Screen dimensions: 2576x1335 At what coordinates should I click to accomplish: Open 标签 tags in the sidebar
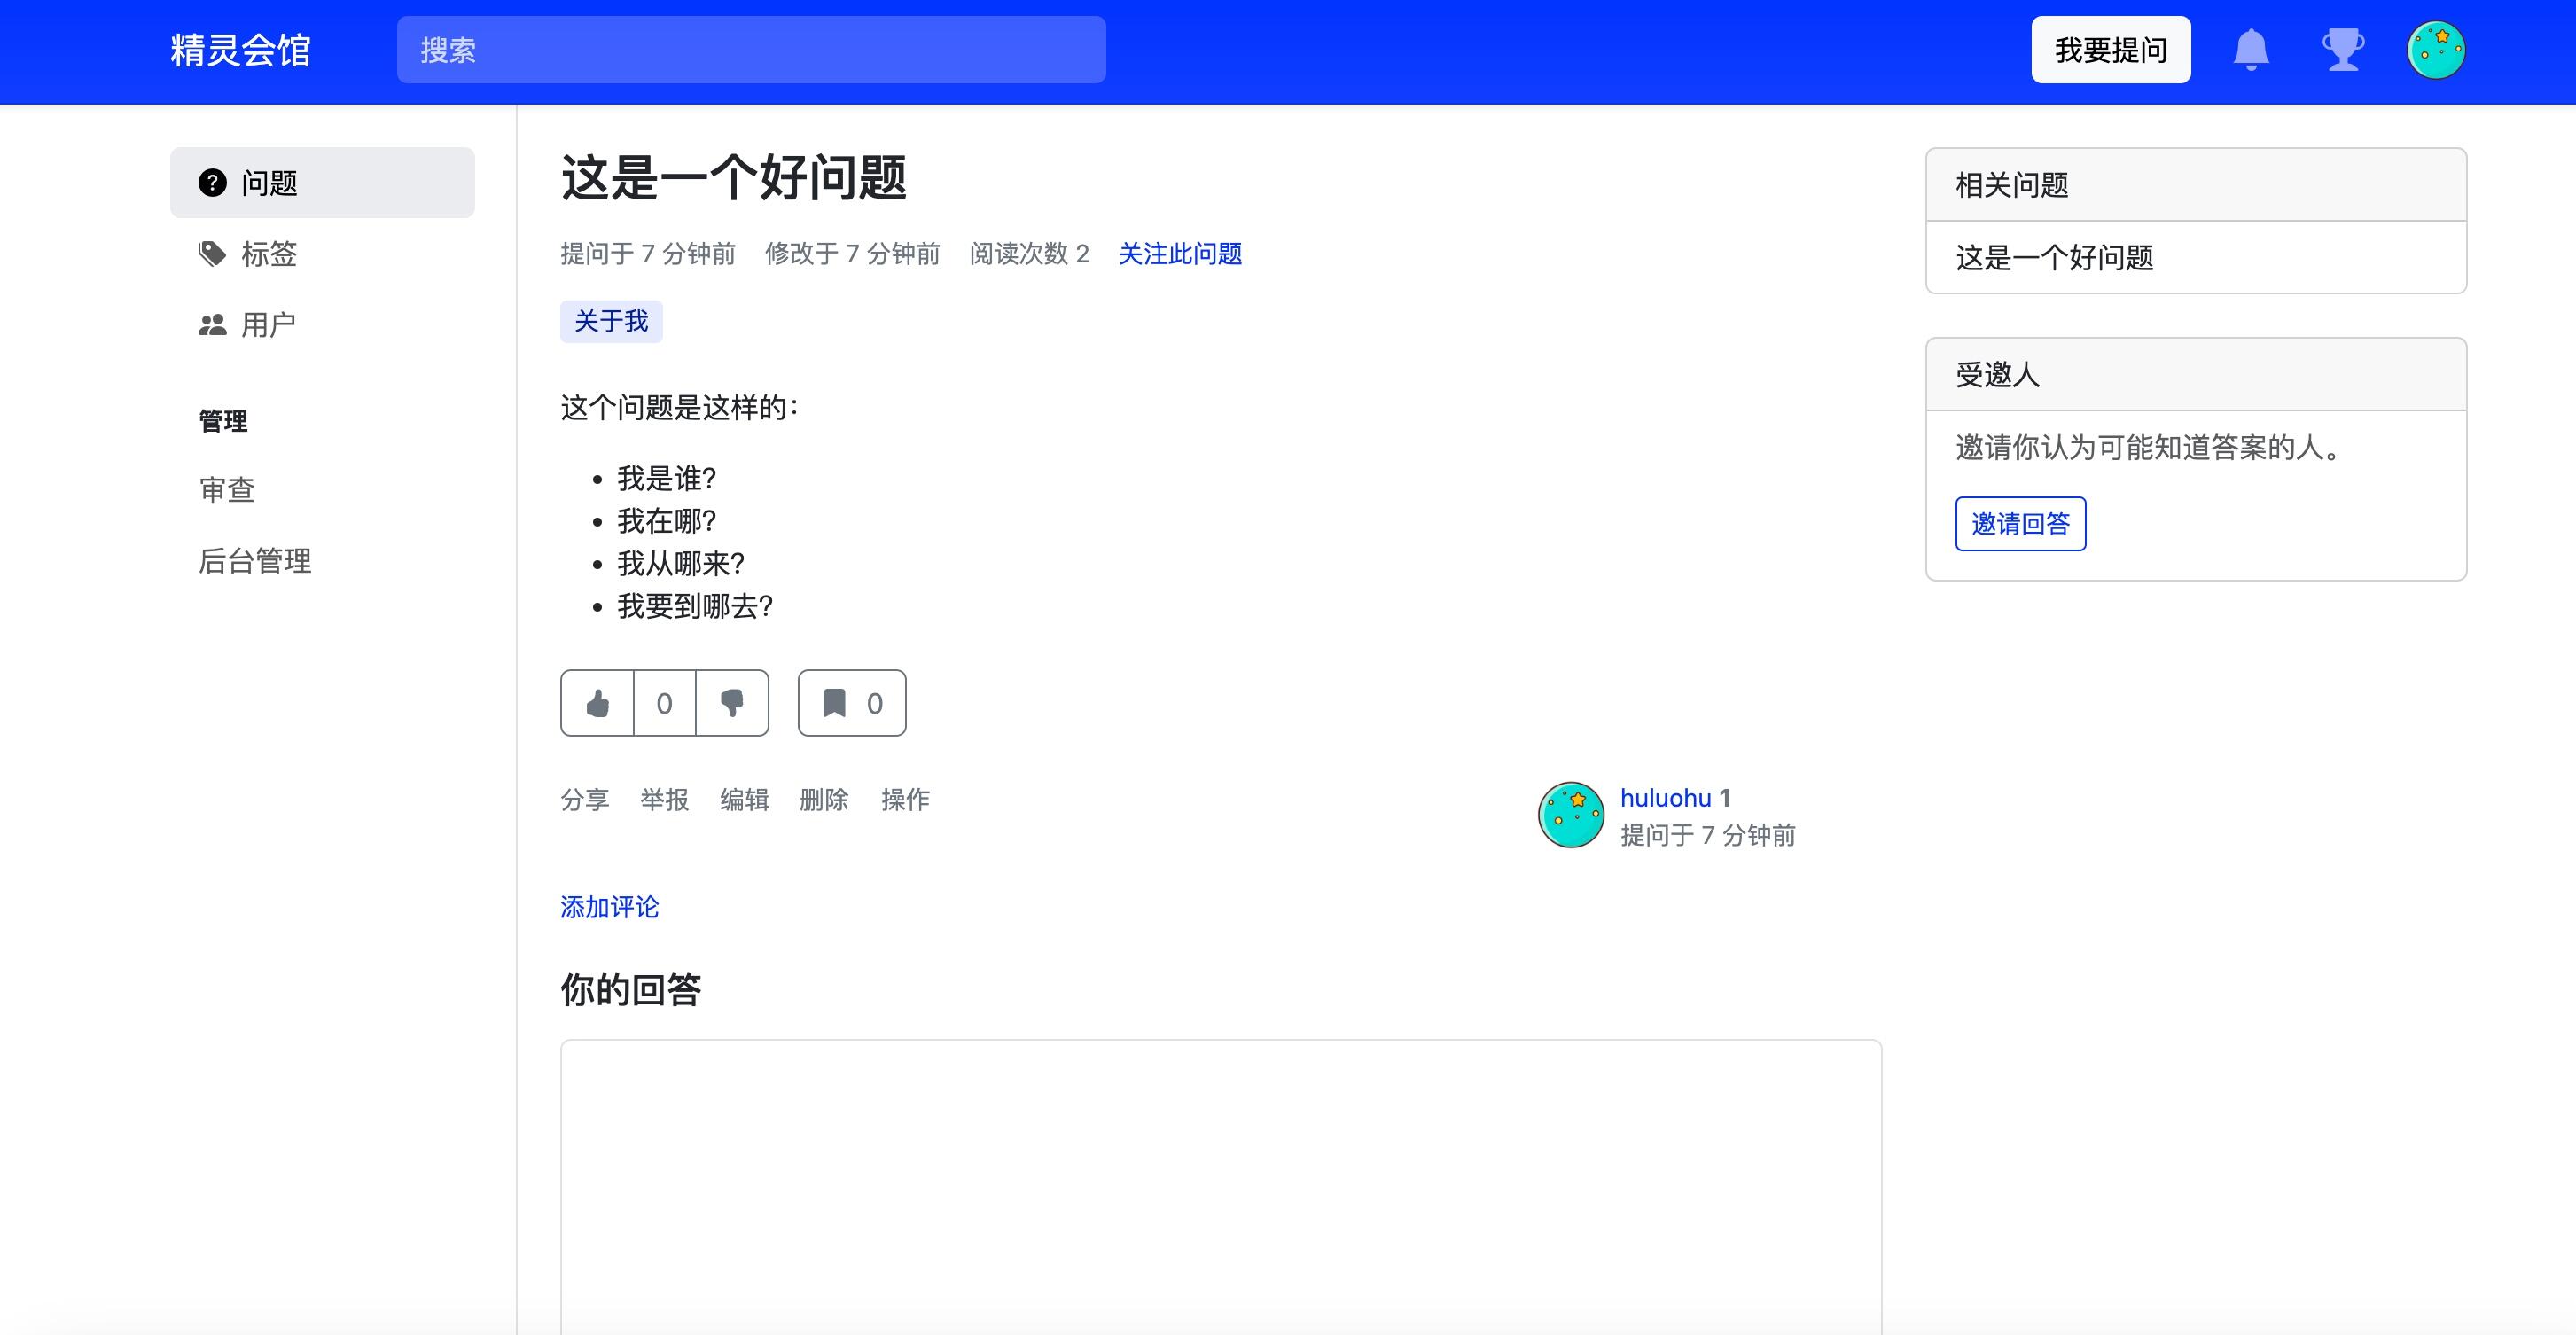click(x=268, y=254)
